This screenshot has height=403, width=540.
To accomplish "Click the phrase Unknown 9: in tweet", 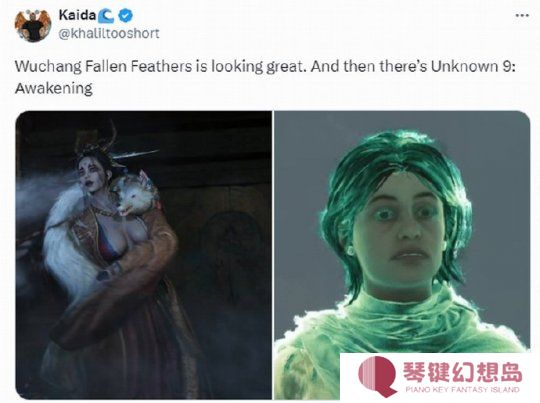I will (x=473, y=66).
